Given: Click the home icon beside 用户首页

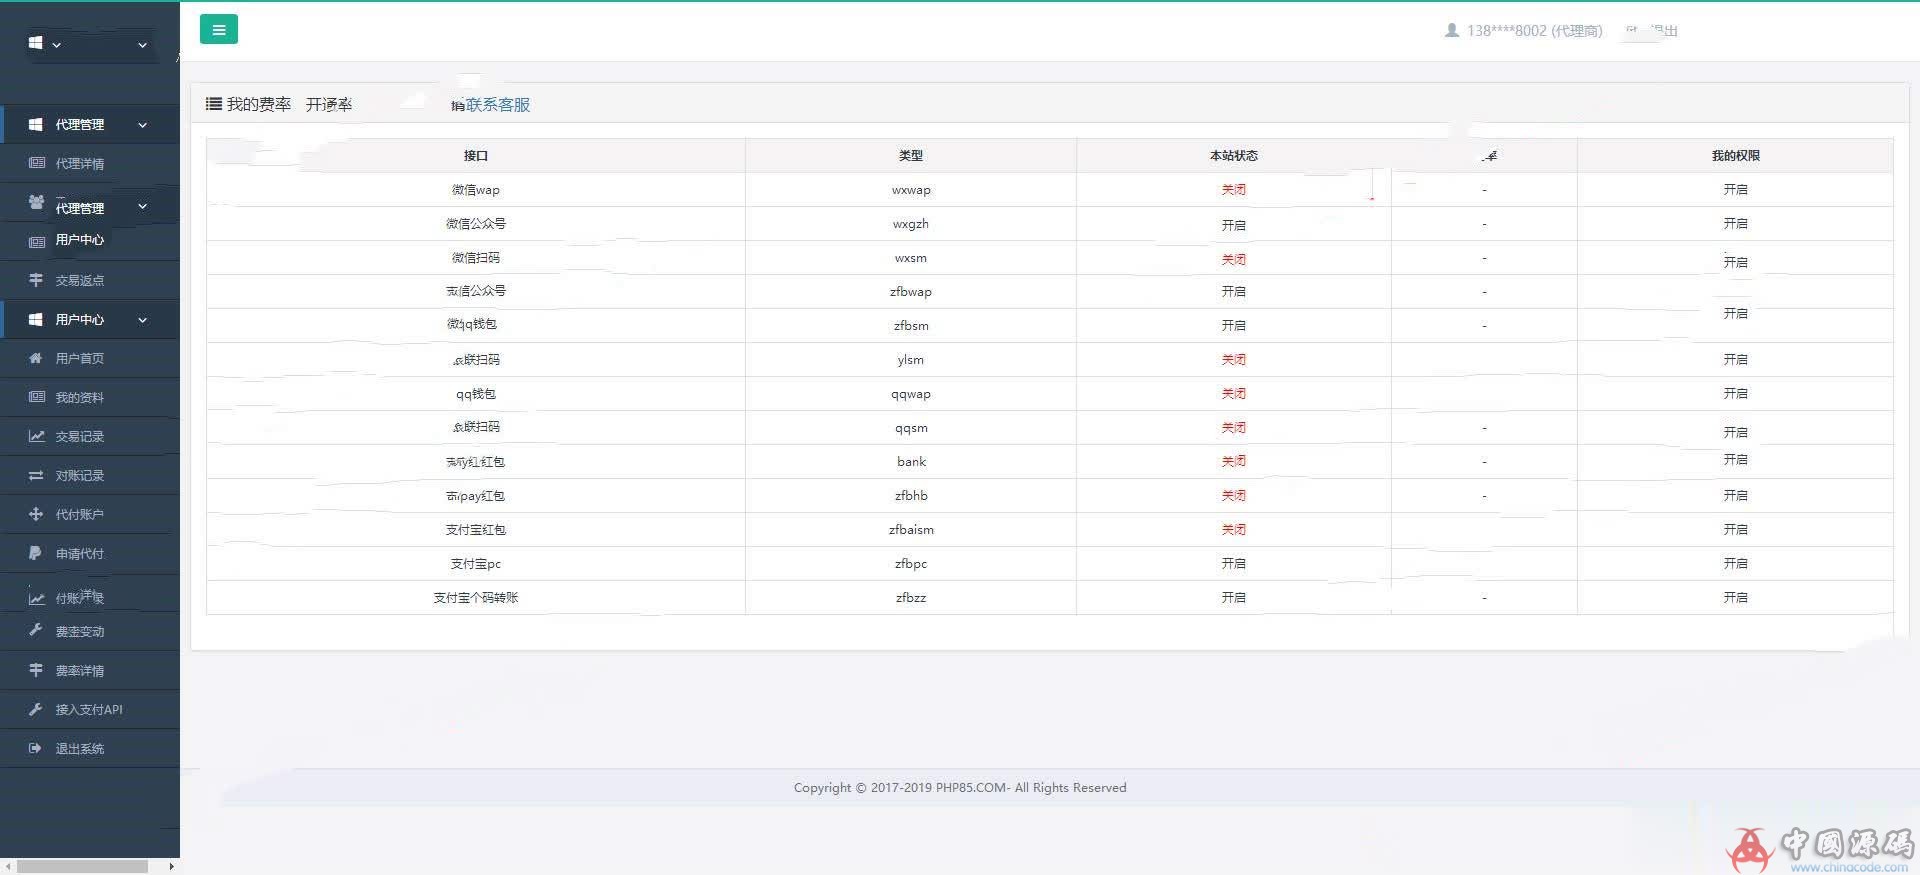Looking at the screenshot, I should (x=36, y=358).
